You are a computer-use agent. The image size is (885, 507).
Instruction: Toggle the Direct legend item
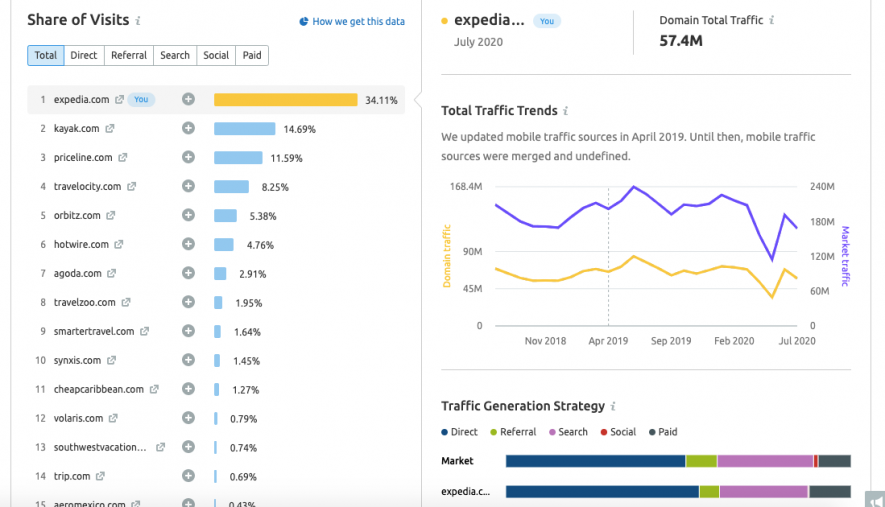(x=459, y=432)
